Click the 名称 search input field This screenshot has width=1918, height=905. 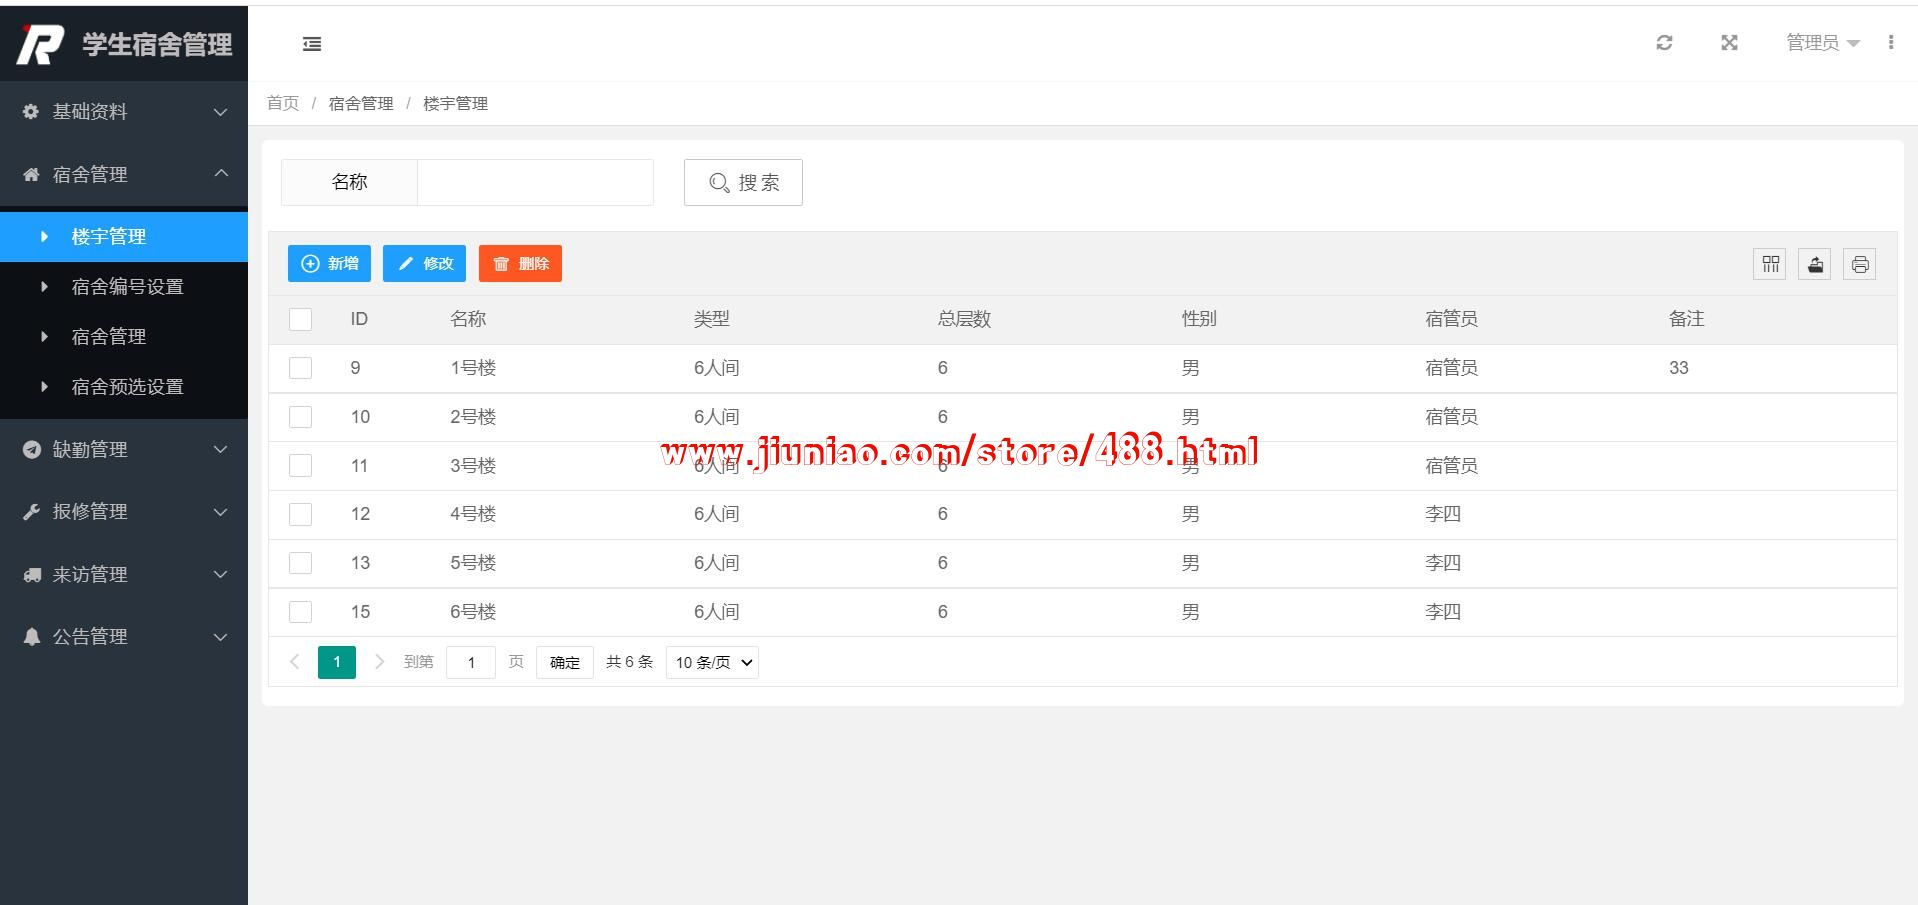(x=535, y=183)
